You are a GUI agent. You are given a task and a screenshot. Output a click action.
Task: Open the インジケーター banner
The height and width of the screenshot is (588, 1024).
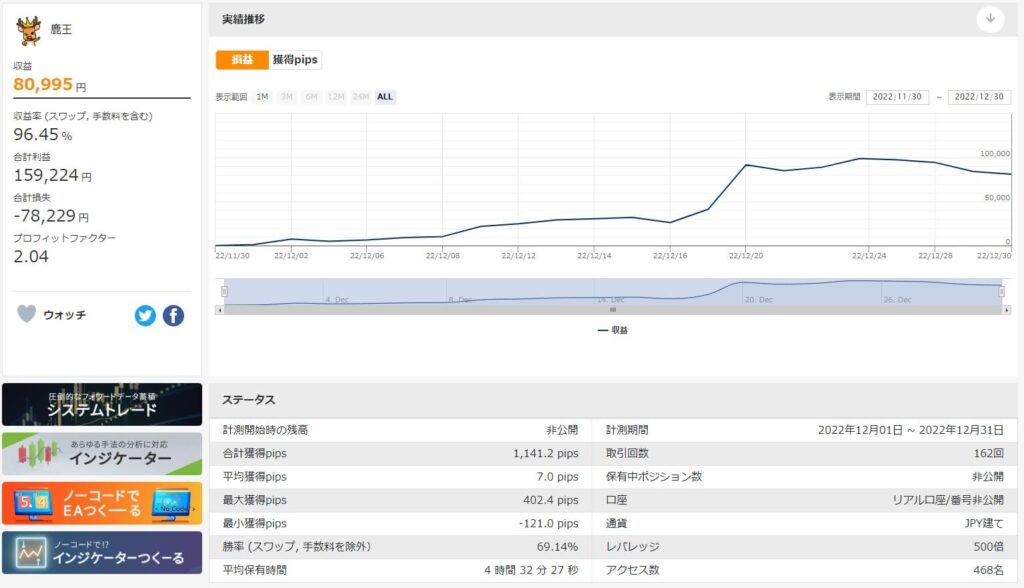point(102,453)
